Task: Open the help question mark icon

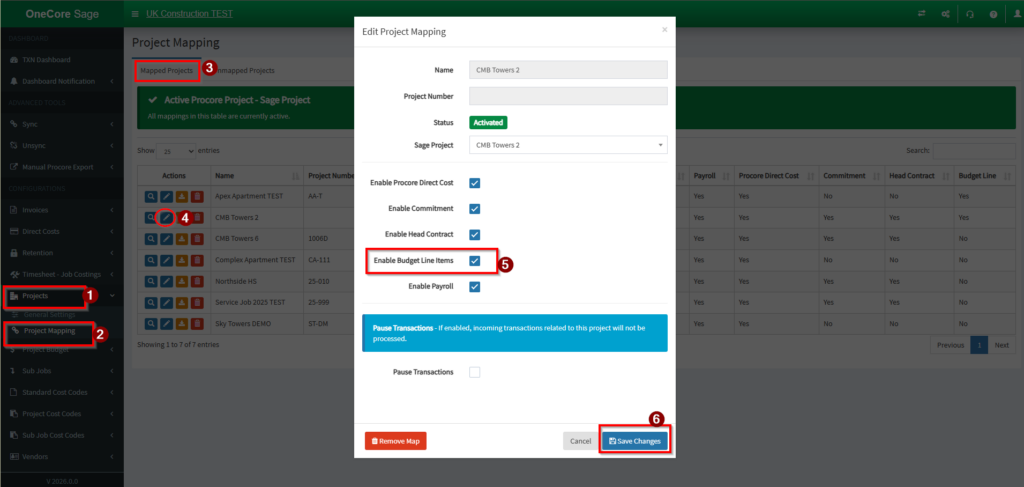Action: [993, 14]
